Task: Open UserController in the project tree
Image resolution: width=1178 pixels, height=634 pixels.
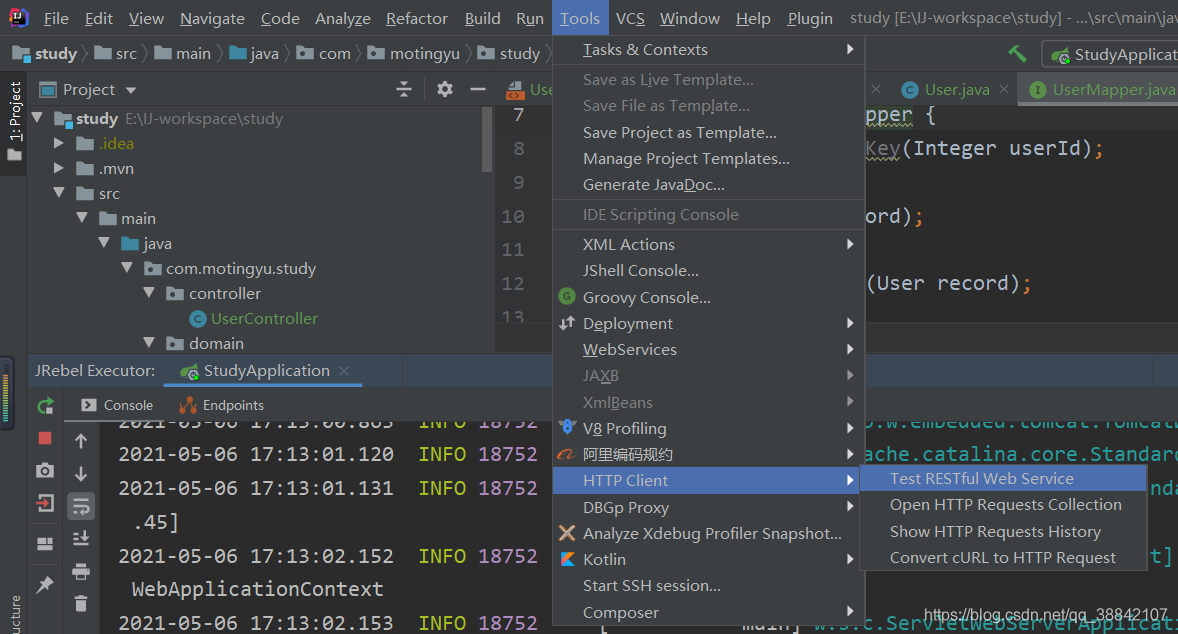Action: 264,319
